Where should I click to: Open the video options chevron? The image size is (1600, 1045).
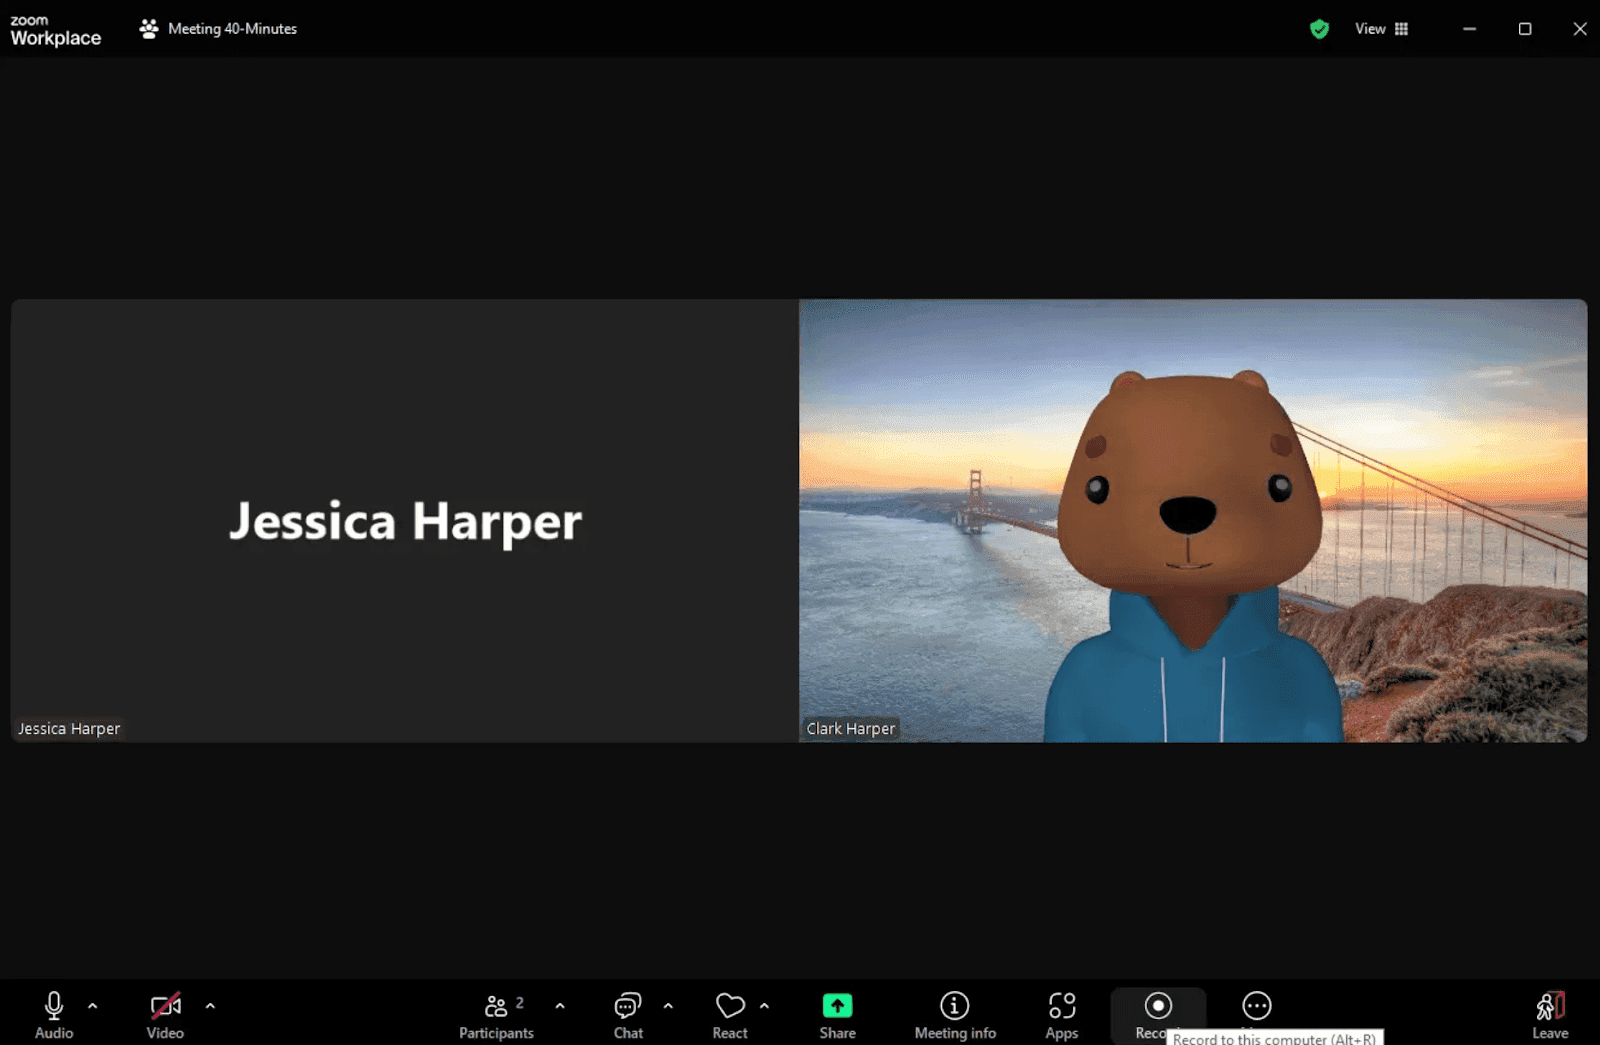tap(210, 1006)
